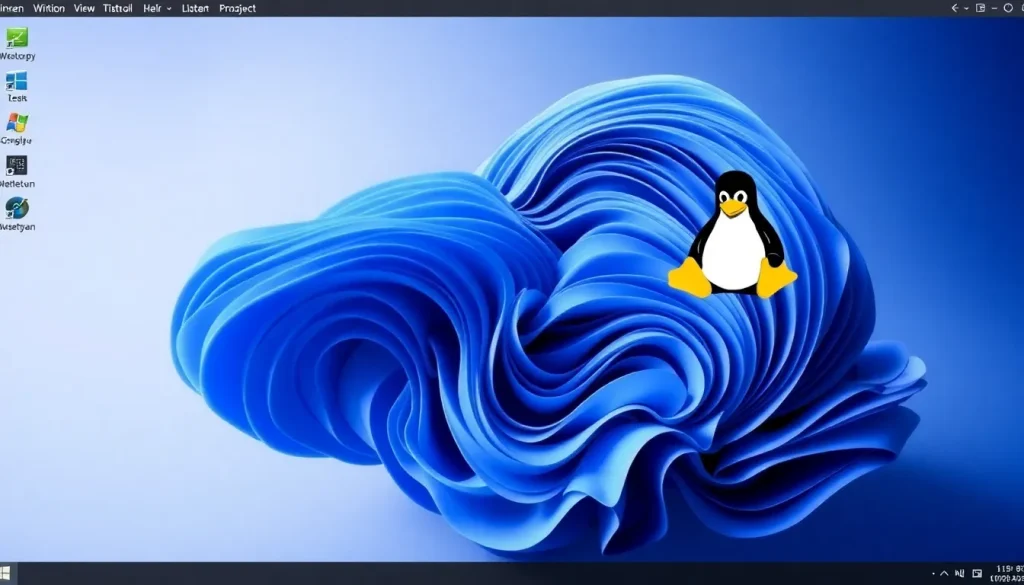Show hidden icons with the tray chevron

click(x=944, y=573)
